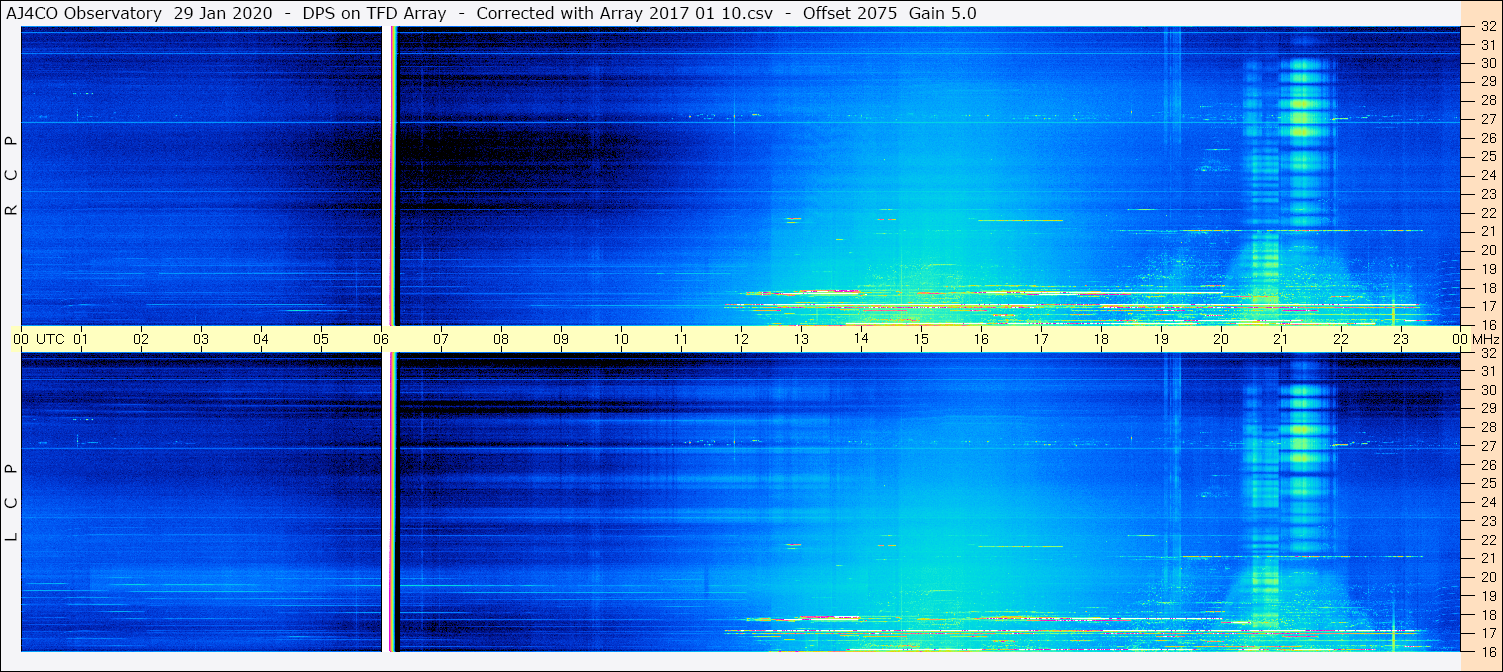Image resolution: width=1503 pixels, height=672 pixels.
Task: Click the 'UTC' label on the time axis
Action: pyautogui.click(x=50, y=339)
